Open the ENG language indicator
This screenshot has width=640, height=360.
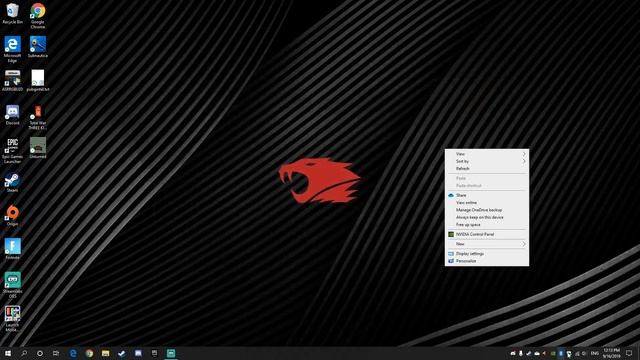tap(595, 353)
